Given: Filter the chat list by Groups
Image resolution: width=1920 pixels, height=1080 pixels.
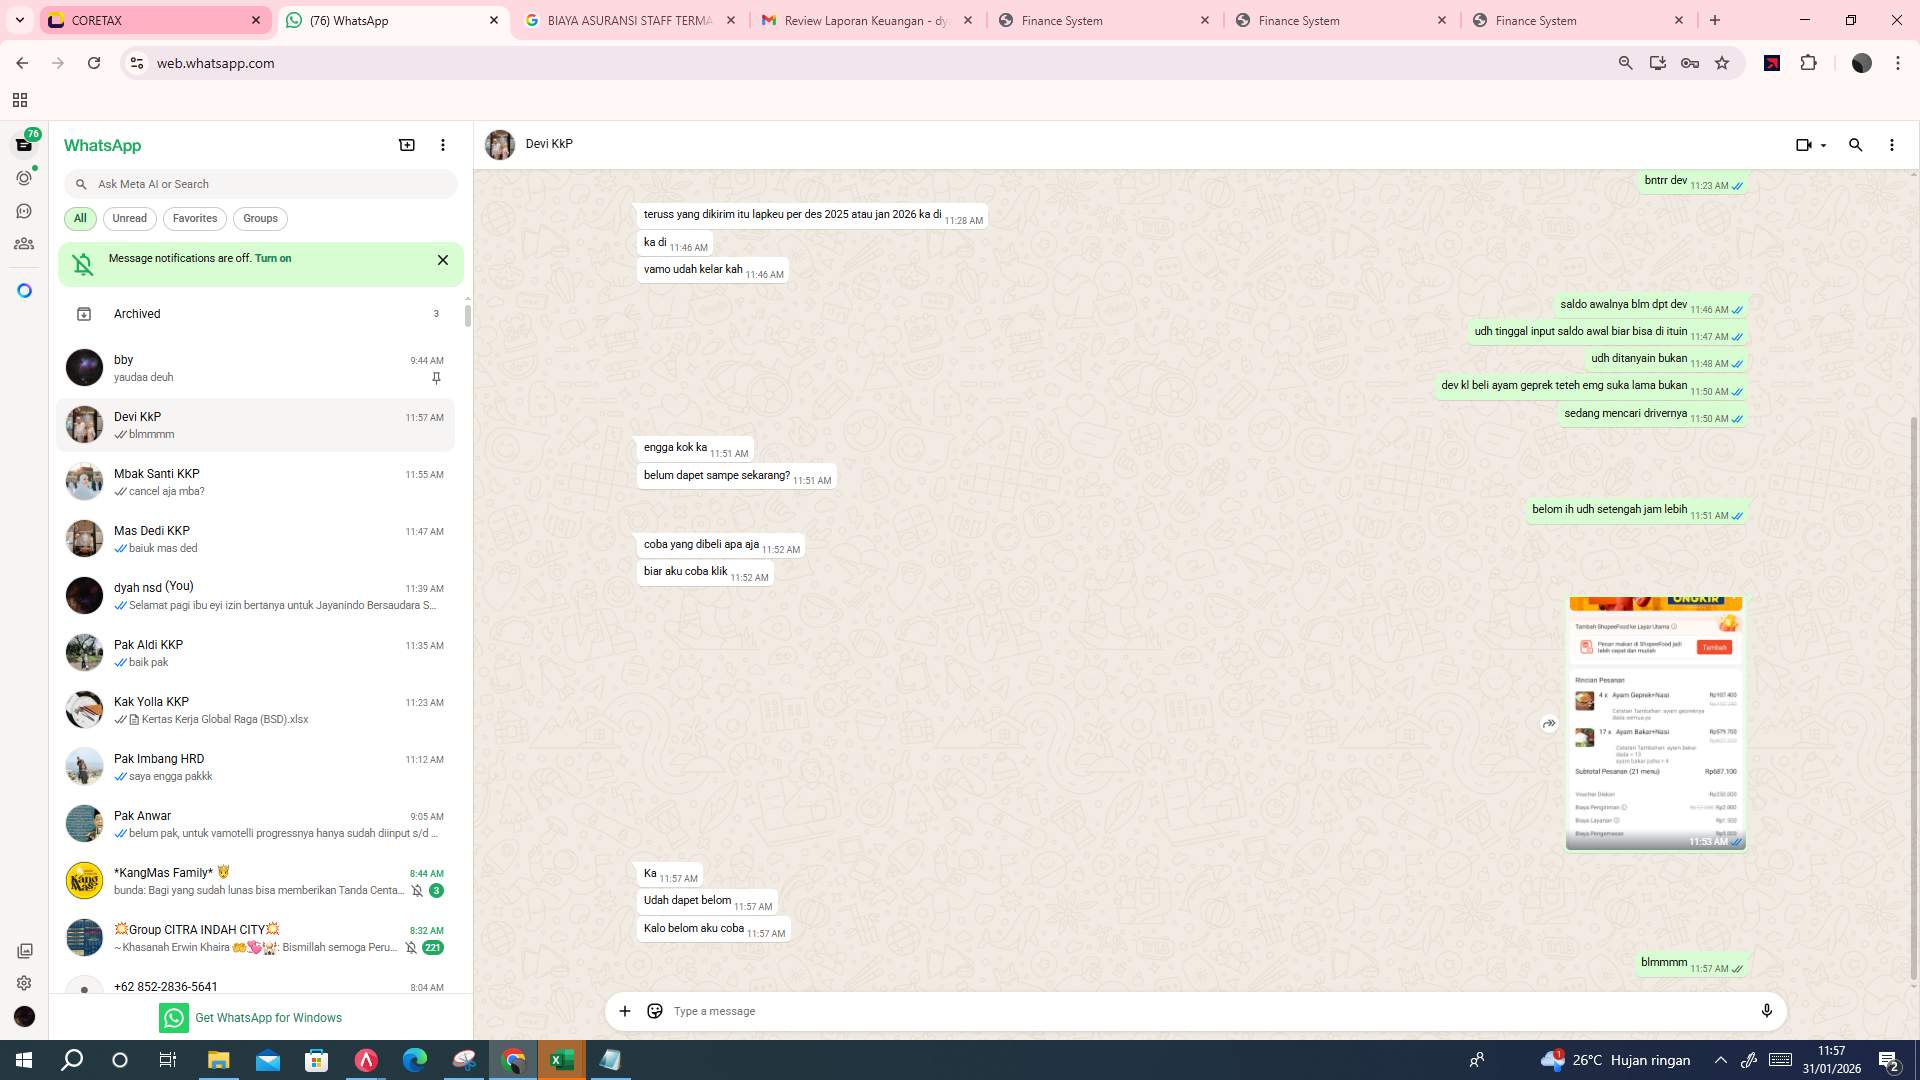Looking at the screenshot, I should click(x=260, y=218).
